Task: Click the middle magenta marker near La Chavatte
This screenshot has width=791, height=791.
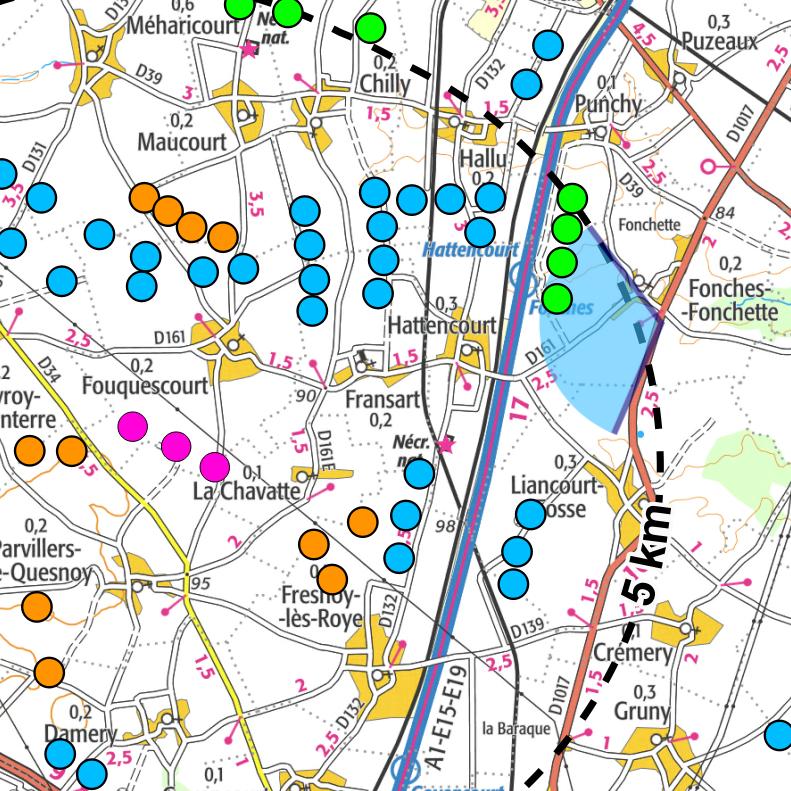Action: (176, 446)
